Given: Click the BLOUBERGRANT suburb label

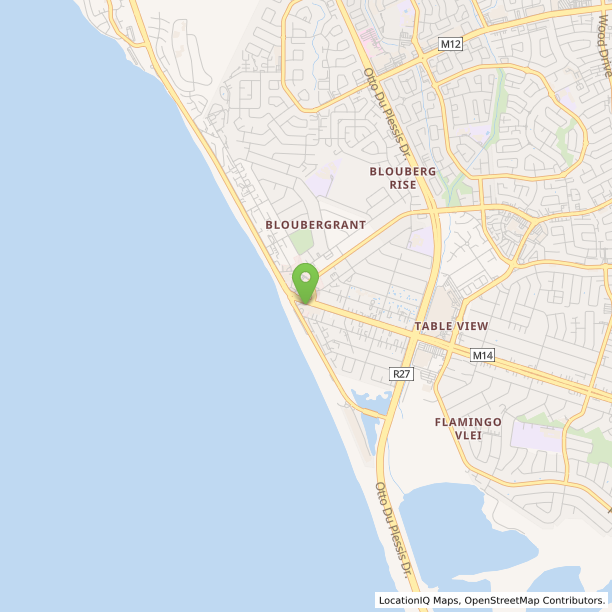Looking at the screenshot, I should (x=316, y=225).
